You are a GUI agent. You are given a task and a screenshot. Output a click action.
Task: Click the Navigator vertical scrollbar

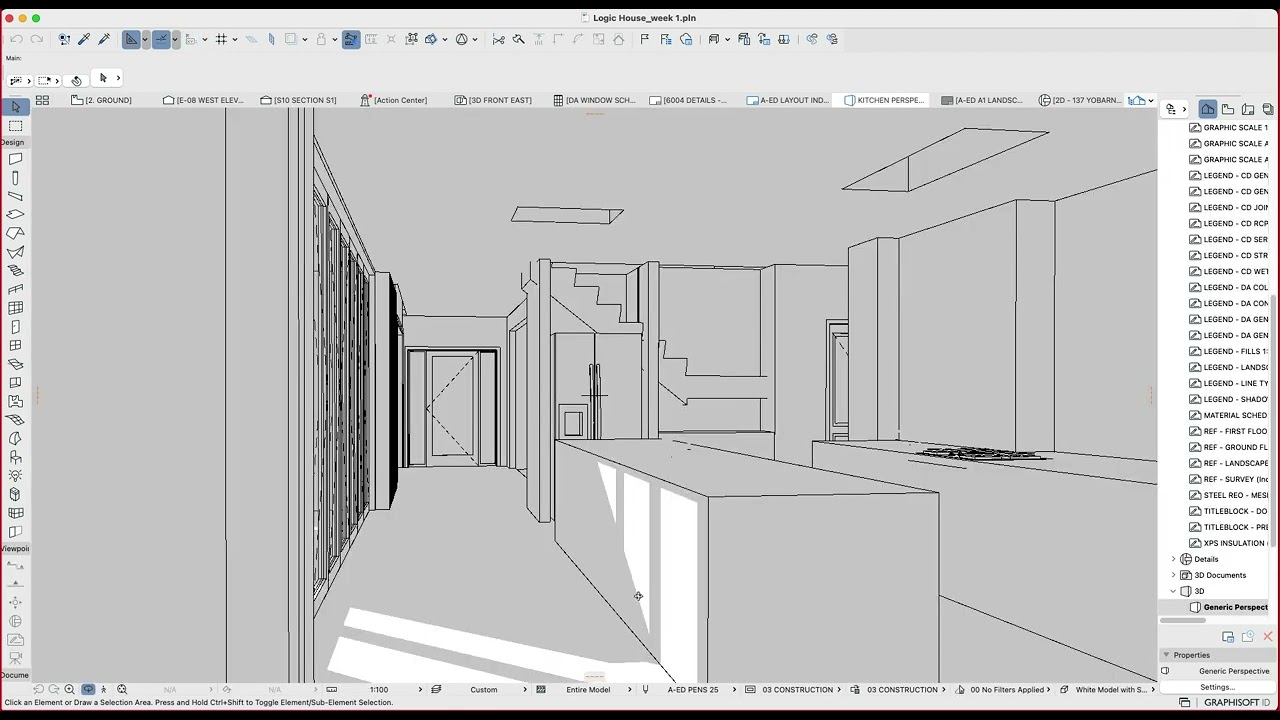[1275, 420]
